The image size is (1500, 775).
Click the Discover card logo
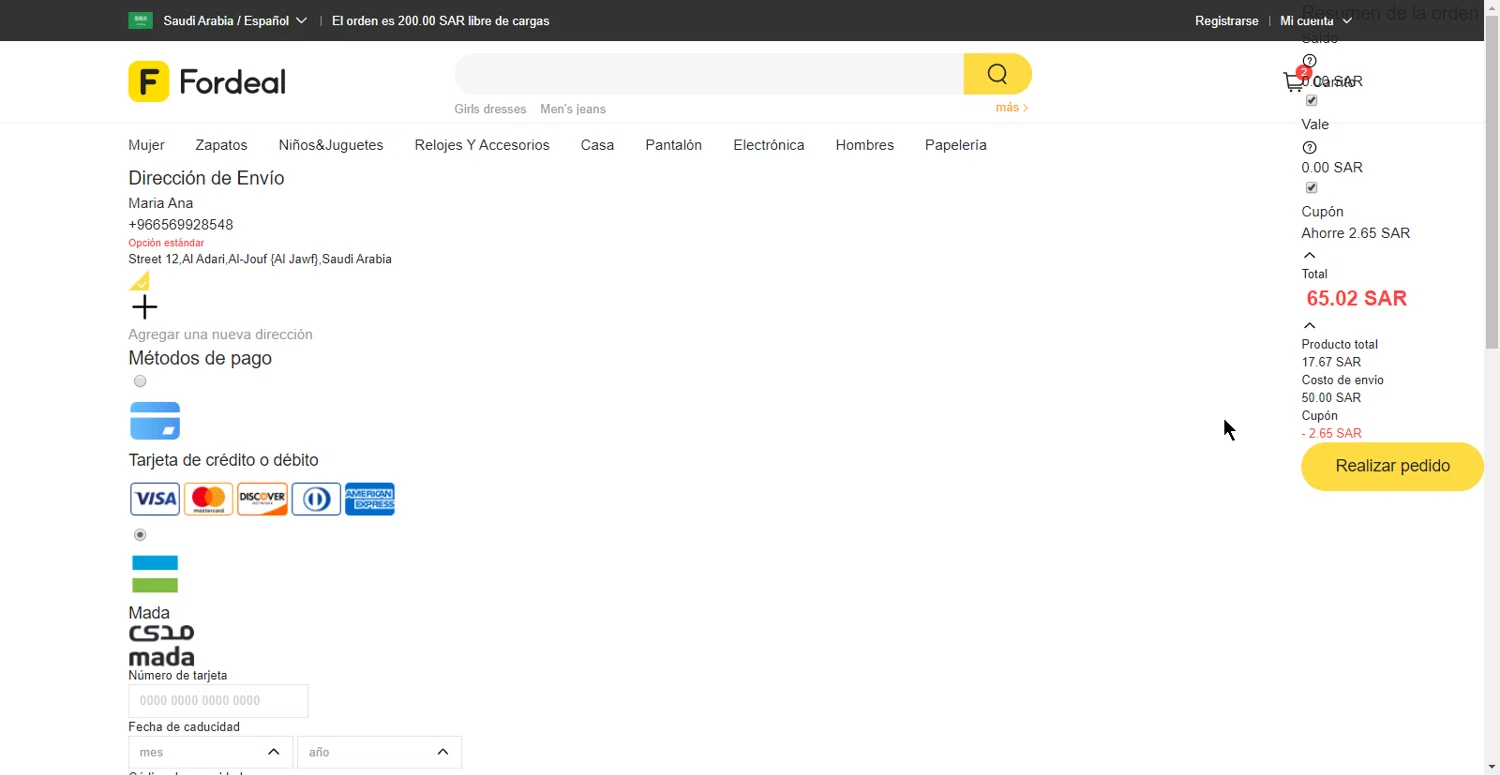coord(263,499)
